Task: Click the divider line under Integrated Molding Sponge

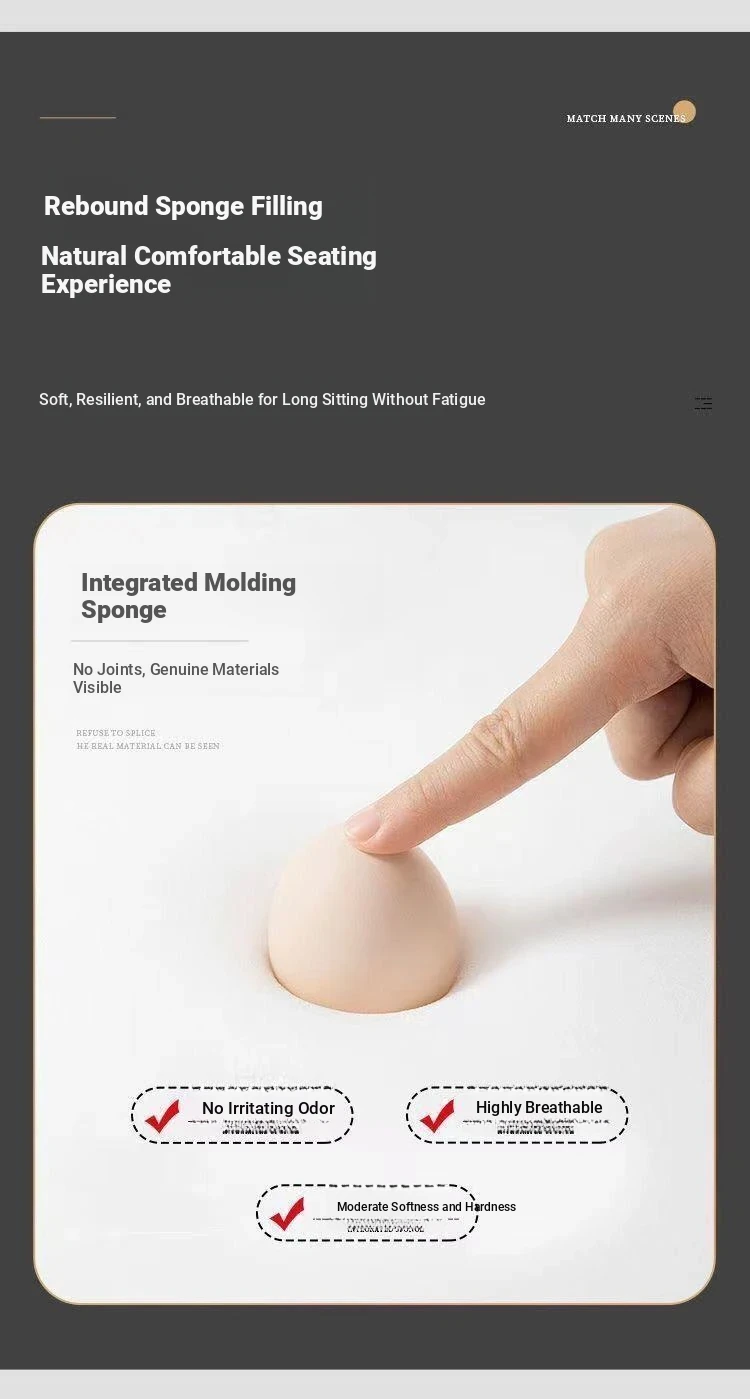Action: coord(160,641)
